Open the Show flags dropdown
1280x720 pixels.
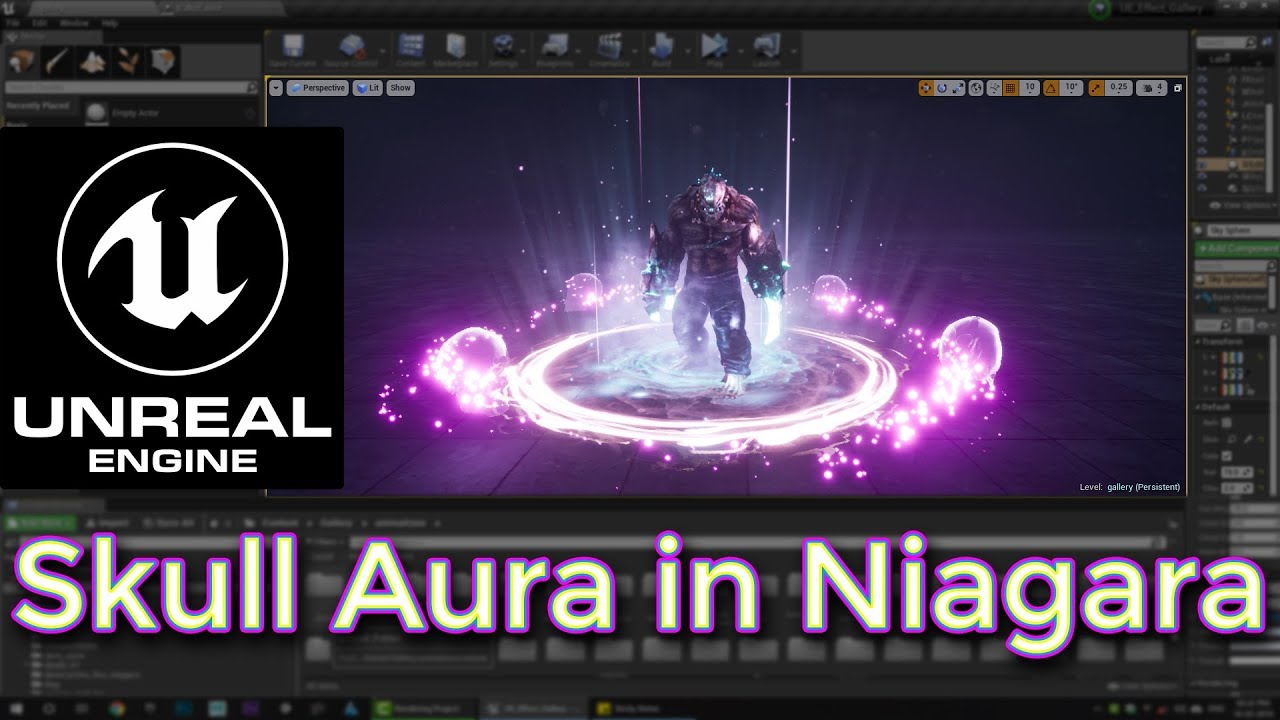point(400,88)
